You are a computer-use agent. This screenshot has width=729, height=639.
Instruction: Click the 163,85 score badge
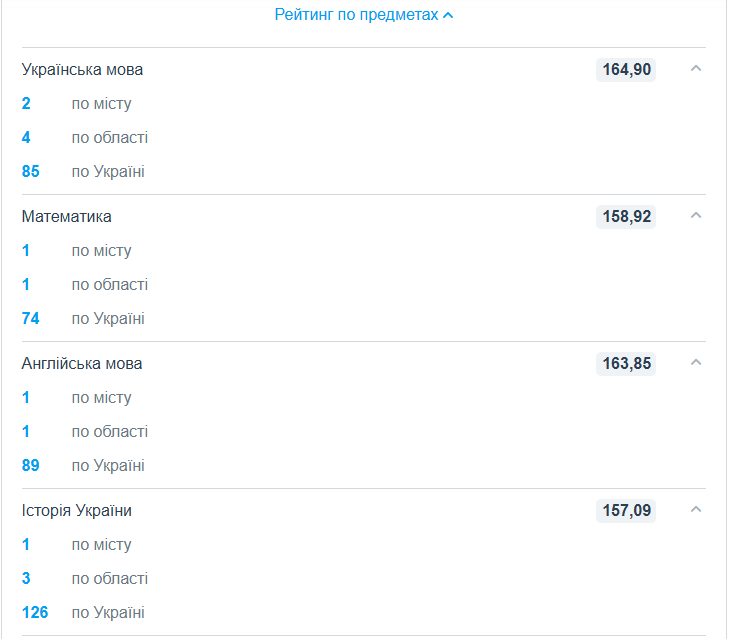click(626, 364)
